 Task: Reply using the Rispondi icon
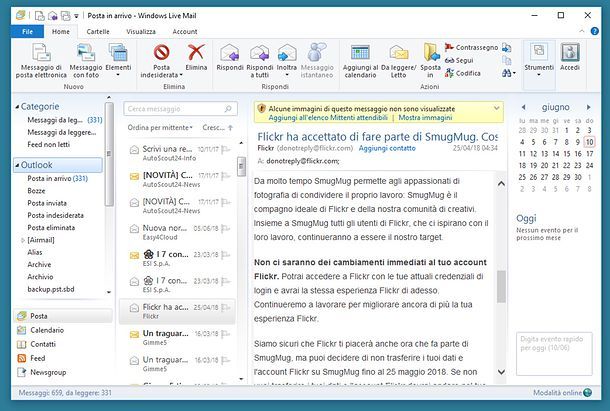coord(230,58)
